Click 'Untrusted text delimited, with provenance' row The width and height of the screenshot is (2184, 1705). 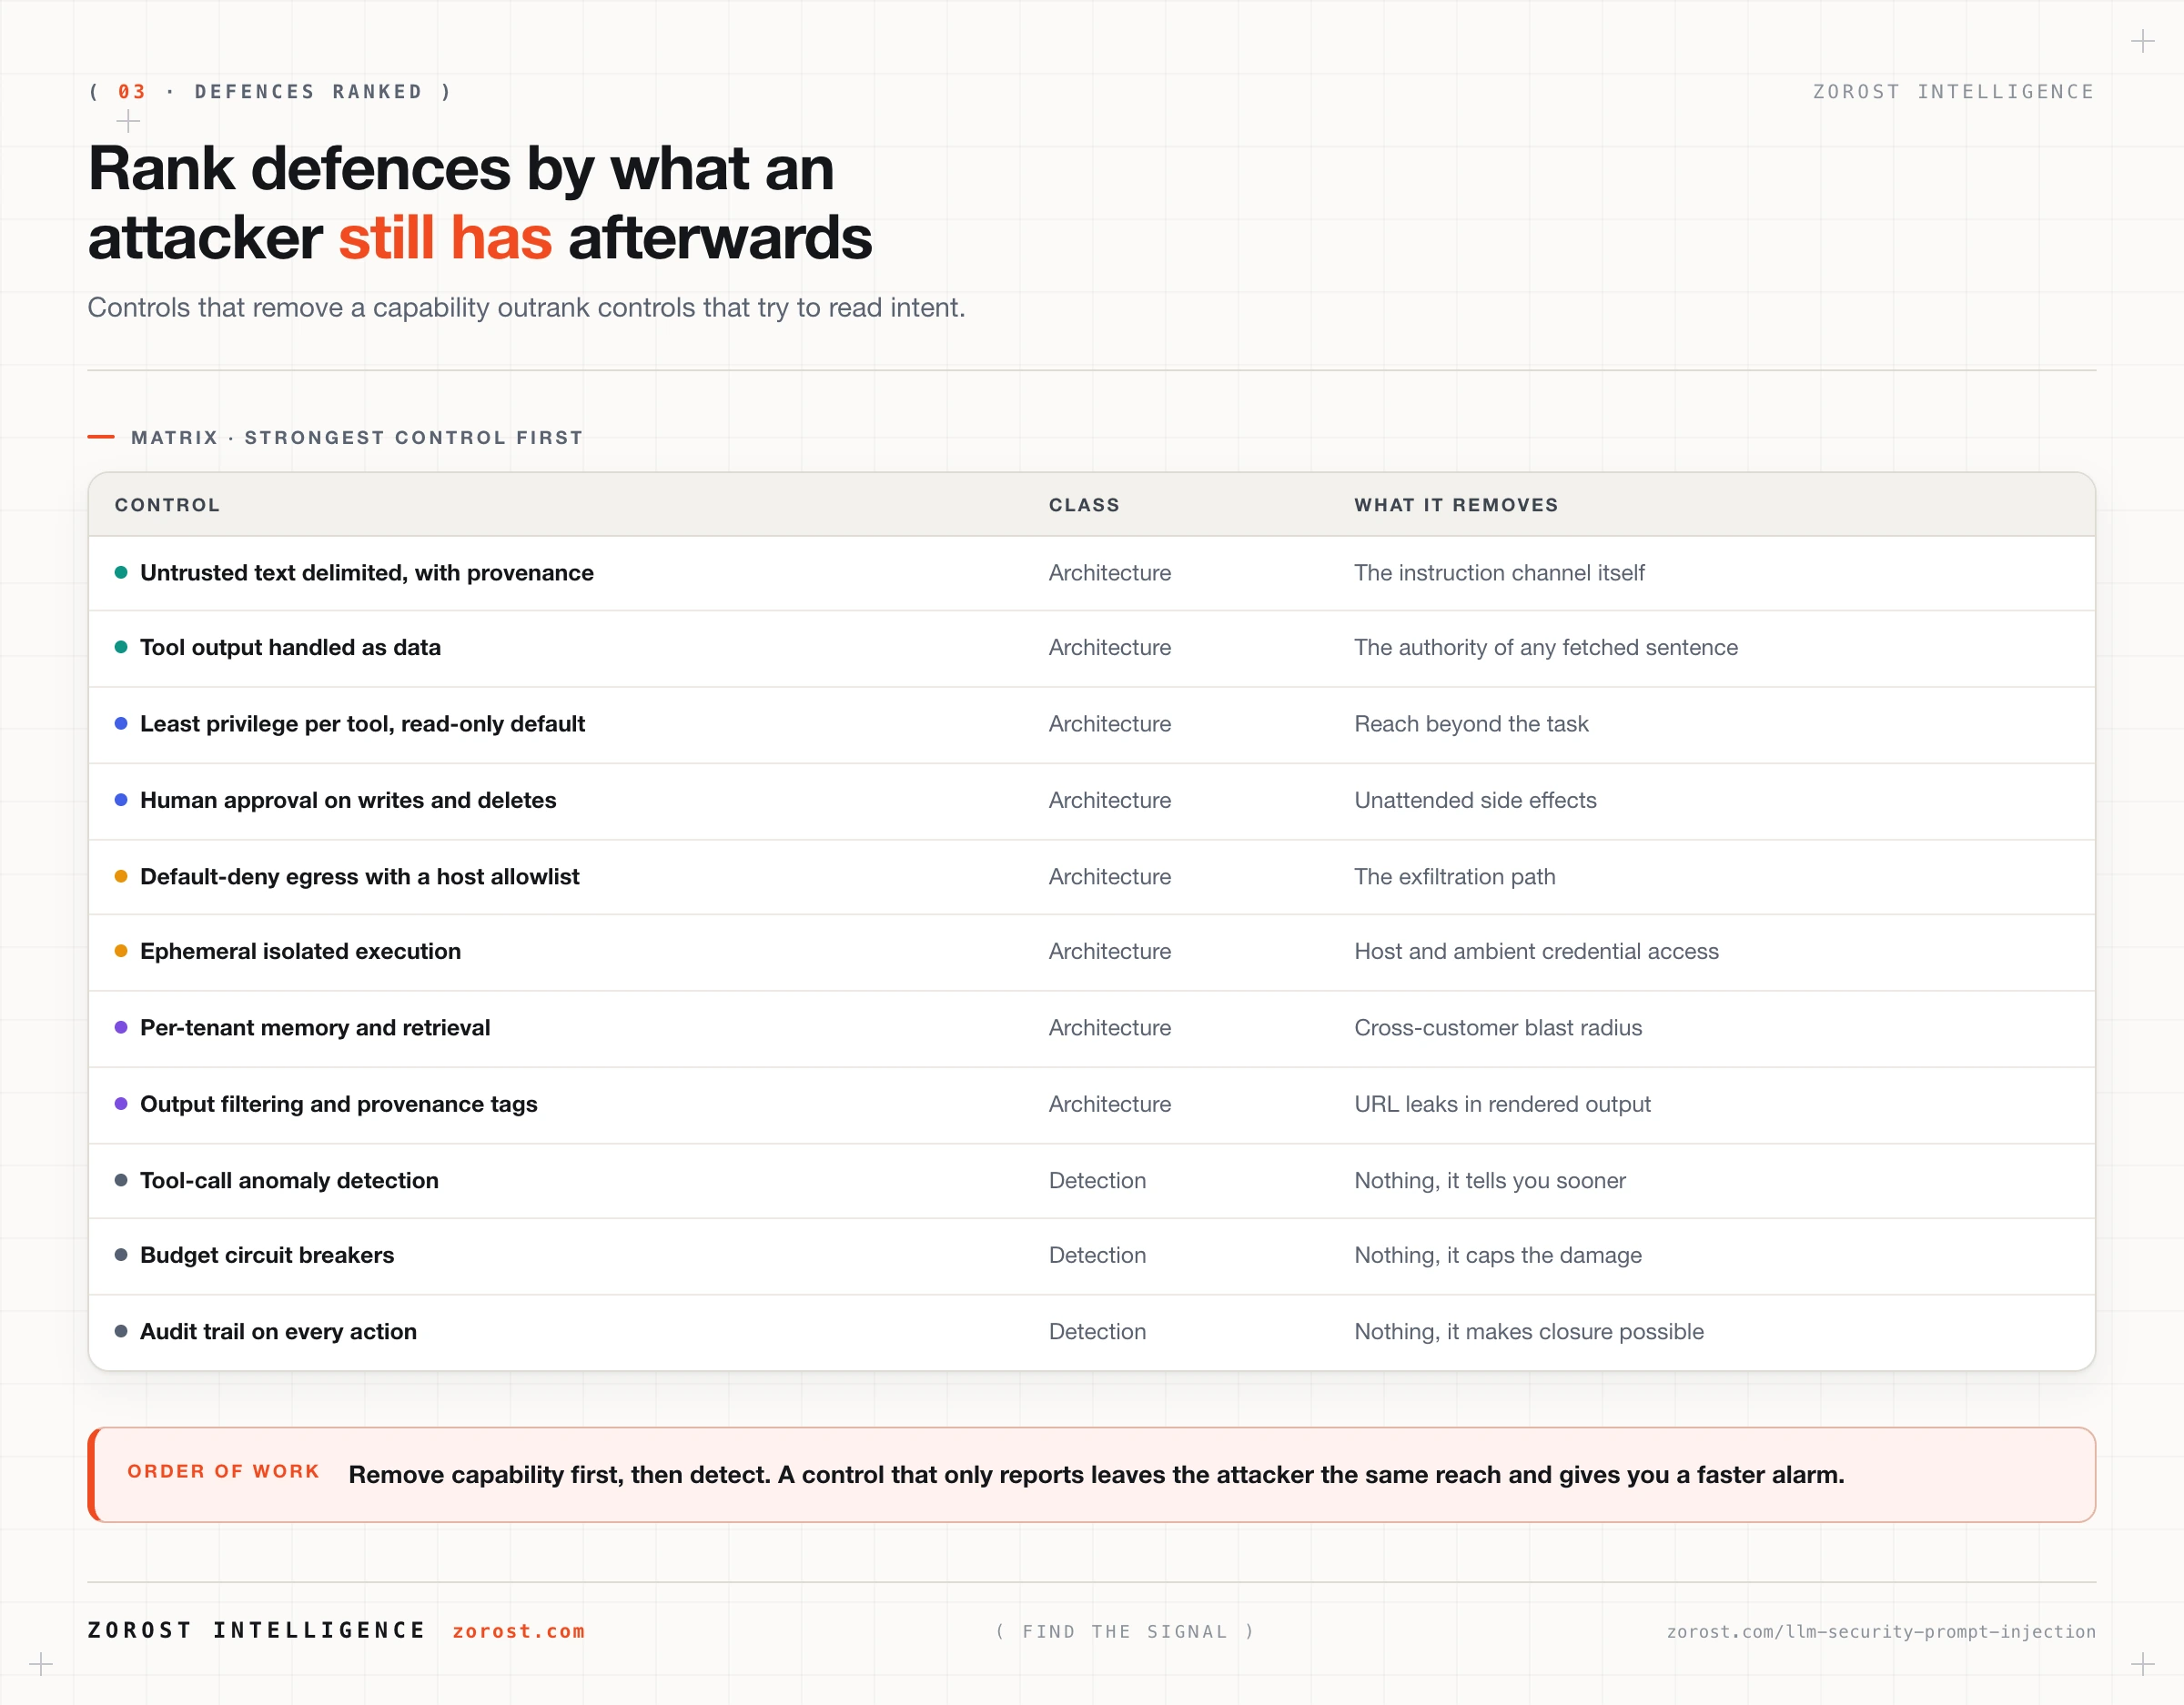(x=1092, y=573)
